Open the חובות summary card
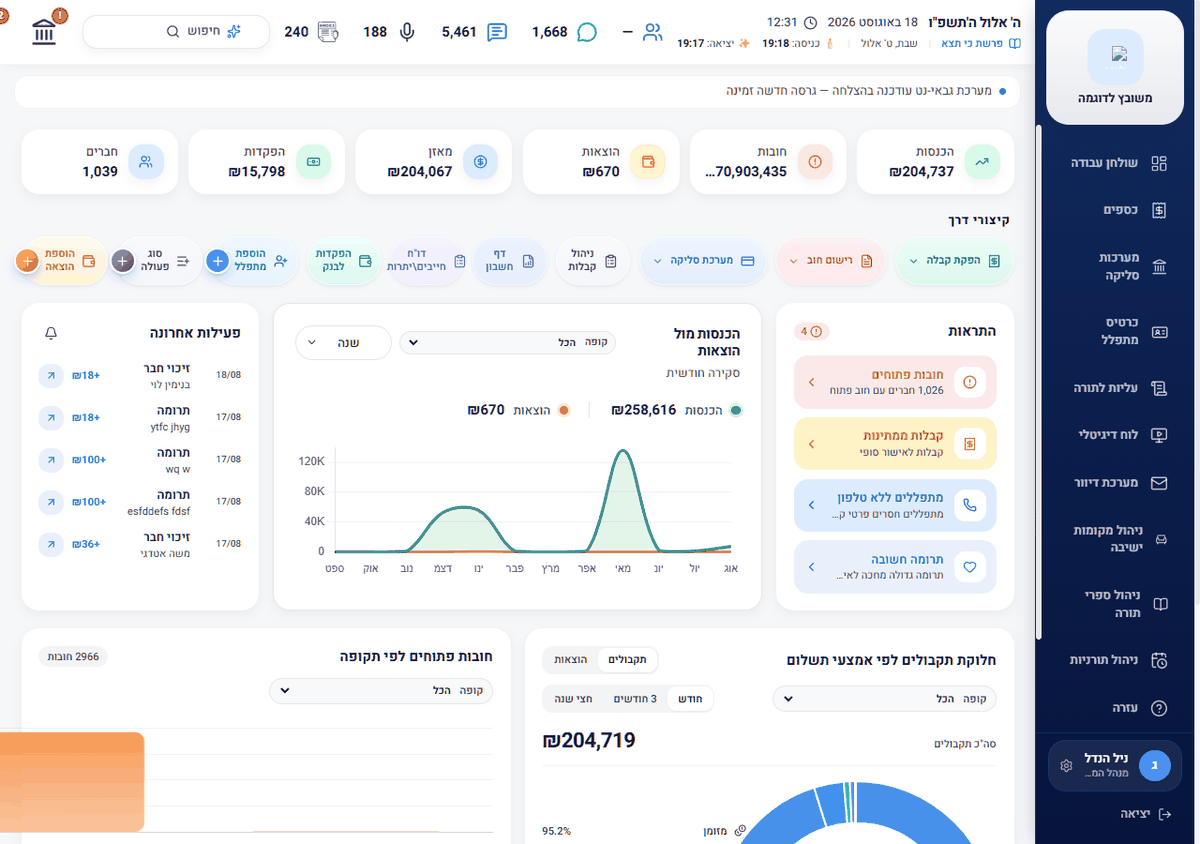1200x844 pixels. click(x=768, y=161)
